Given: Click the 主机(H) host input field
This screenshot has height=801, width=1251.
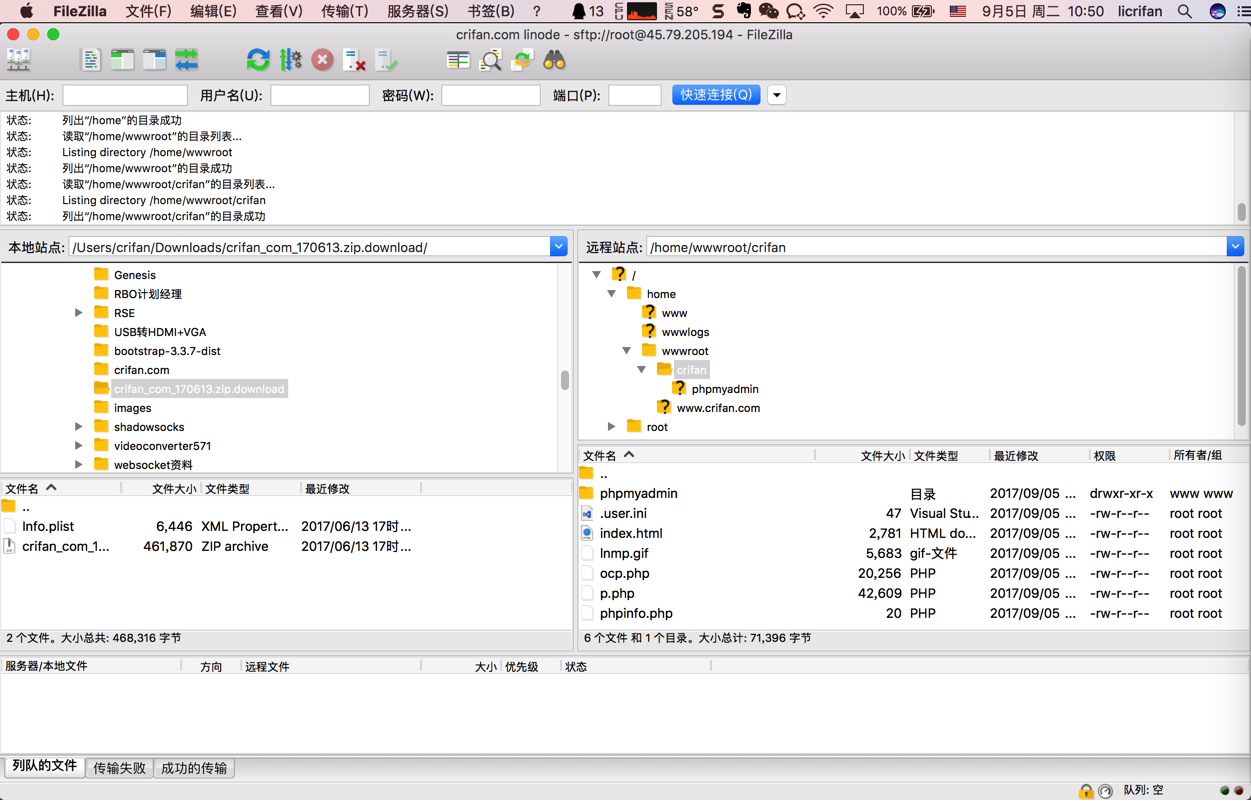Looking at the screenshot, I should coord(125,95).
